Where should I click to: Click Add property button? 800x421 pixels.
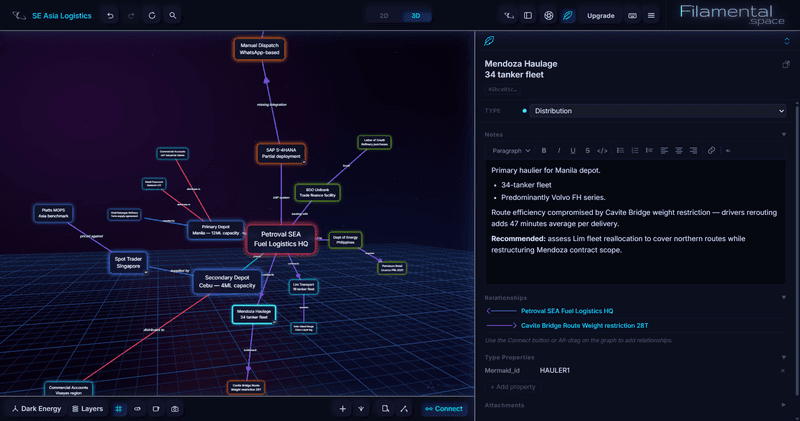tap(513, 387)
